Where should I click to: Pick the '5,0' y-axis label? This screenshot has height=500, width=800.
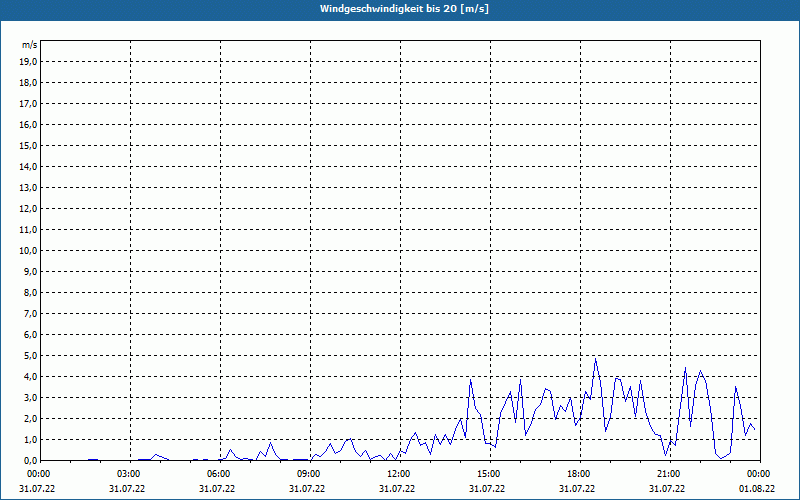30,355
